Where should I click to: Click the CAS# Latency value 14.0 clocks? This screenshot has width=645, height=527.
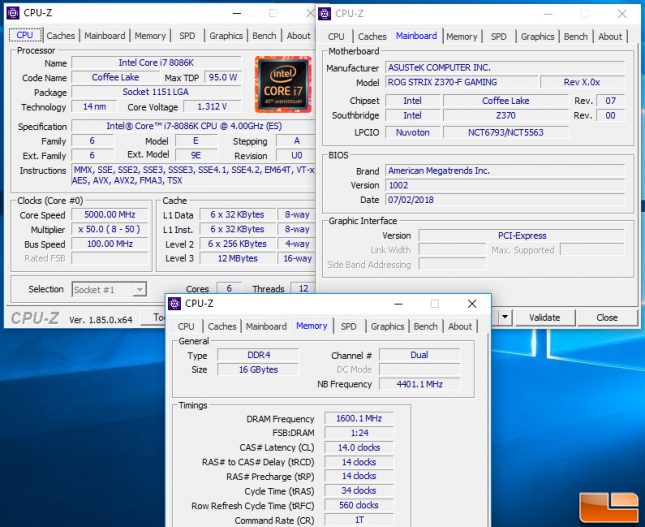pyautogui.click(x=359, y=447)
